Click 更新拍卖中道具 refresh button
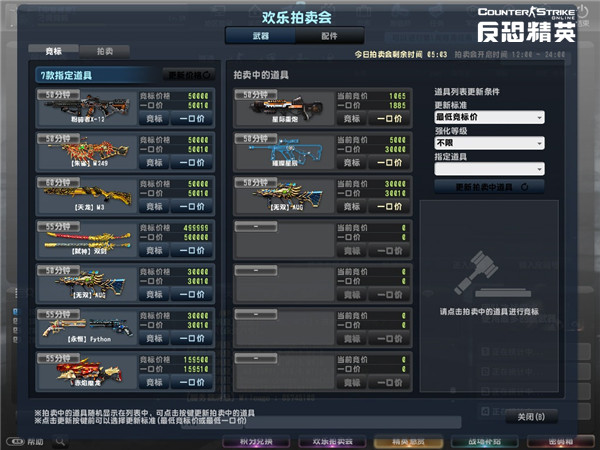The height and width of the screenshot is (450, 600). (x=489, y=187)
